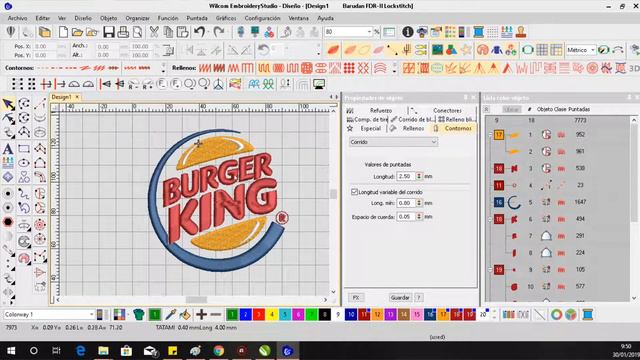Toggle 'Longitud variable del corrido' checkbox

354,192
